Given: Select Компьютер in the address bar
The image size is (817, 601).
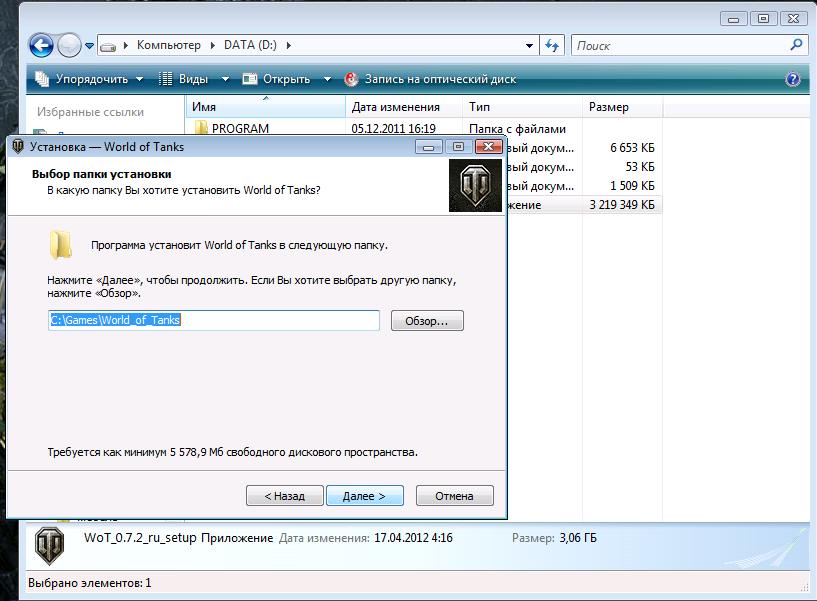Looking at the screenshot, I should click(x=168, y=45).
